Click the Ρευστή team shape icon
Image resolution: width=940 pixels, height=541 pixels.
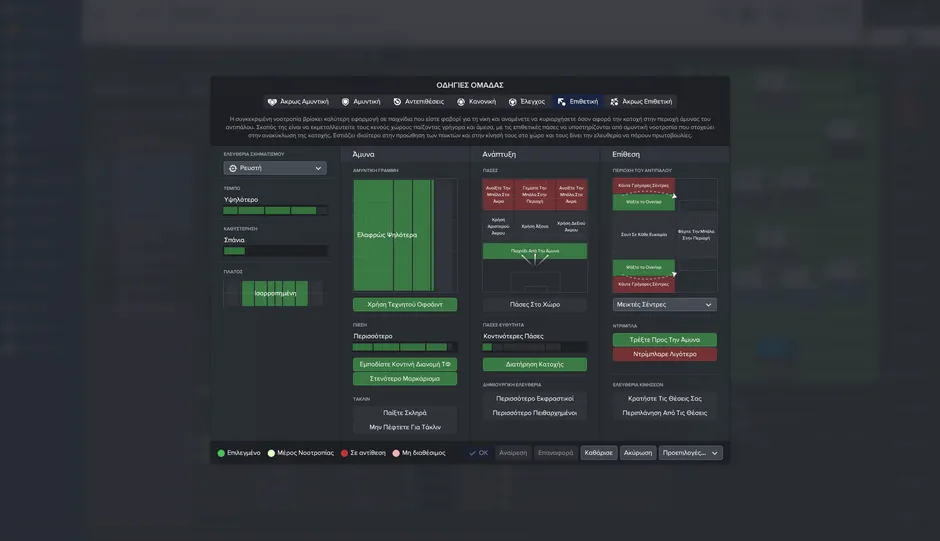233,168
